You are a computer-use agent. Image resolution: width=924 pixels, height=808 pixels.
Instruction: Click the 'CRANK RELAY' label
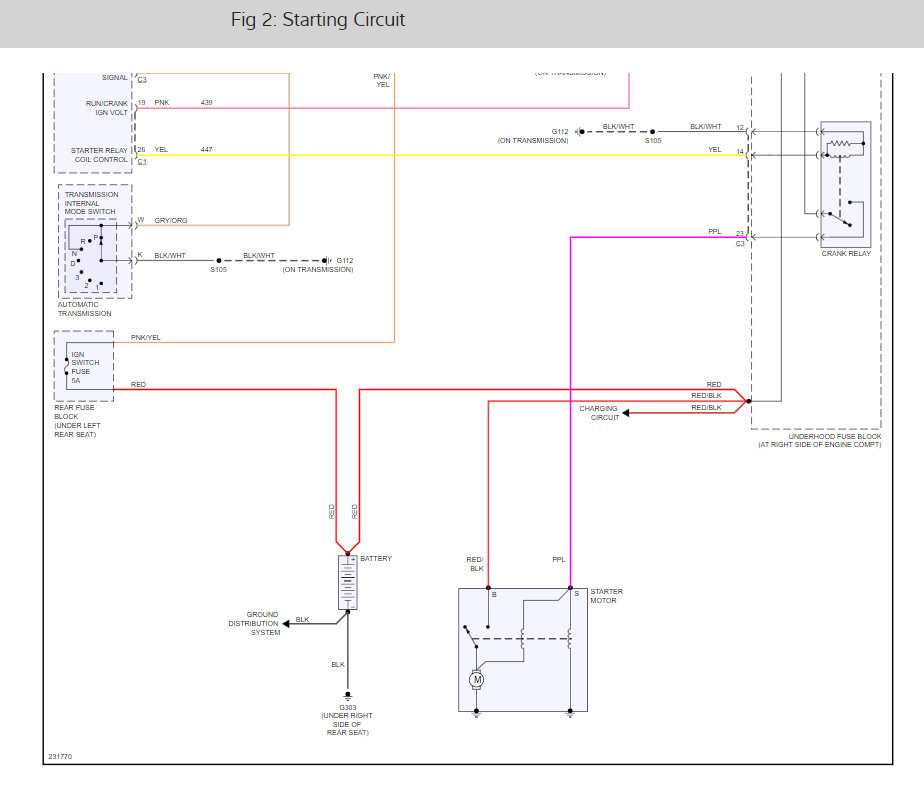click(x=846, y=253)
